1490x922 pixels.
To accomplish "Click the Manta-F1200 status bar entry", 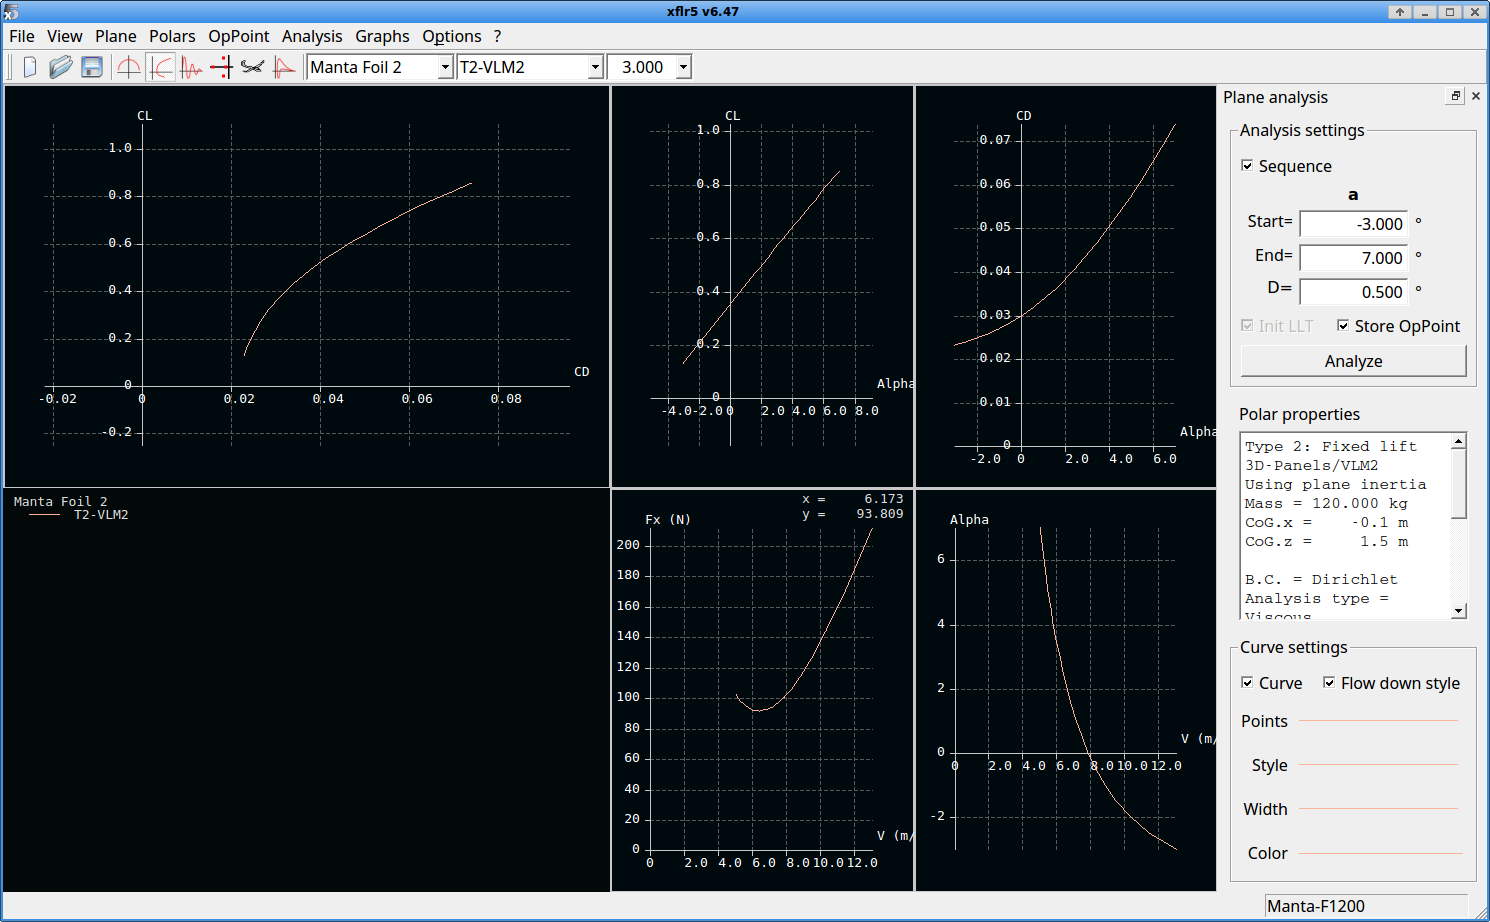I will [1366, 906].
